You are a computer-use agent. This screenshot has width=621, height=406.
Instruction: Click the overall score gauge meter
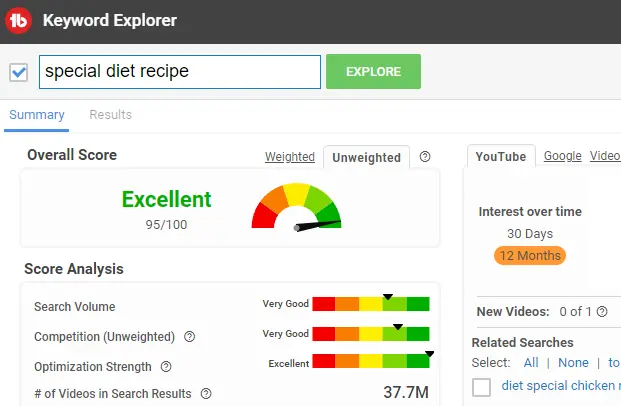point(296,206)
